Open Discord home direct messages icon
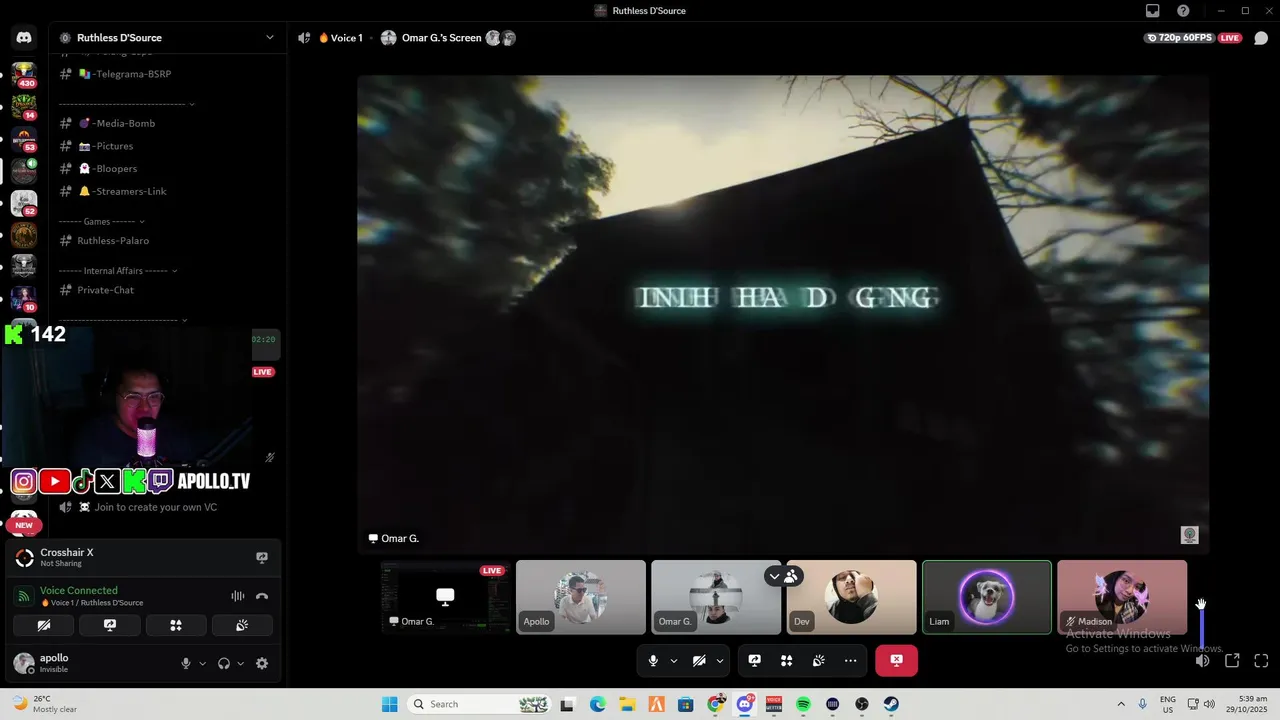 point(24,37)
